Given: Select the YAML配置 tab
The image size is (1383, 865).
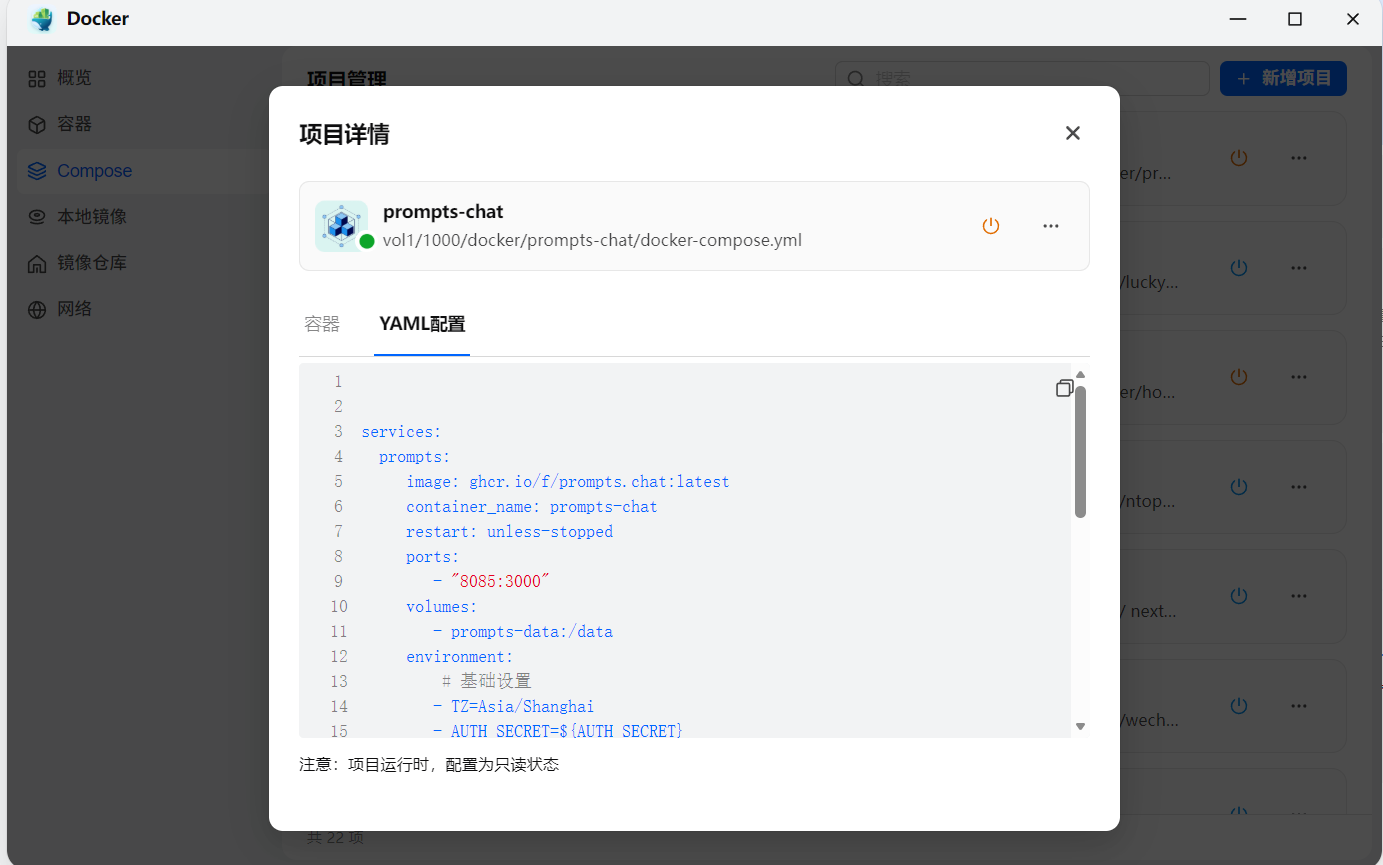Looking at the screenshot, I should [422, 324].
